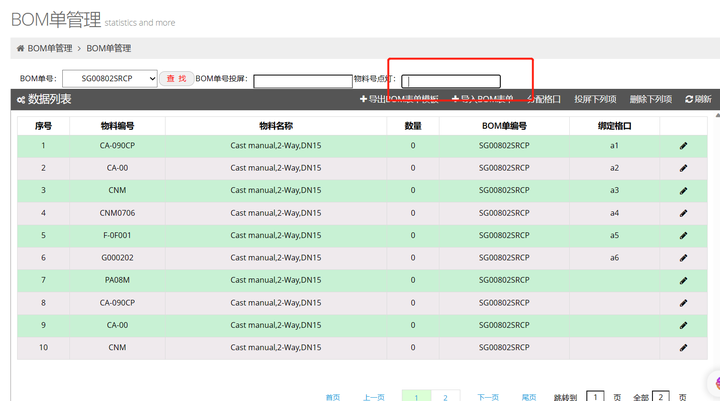The width and height of the screenshot is (720, 401).
Task: Click 绑定格口 cell a5
Action: [x=614, y=236]
